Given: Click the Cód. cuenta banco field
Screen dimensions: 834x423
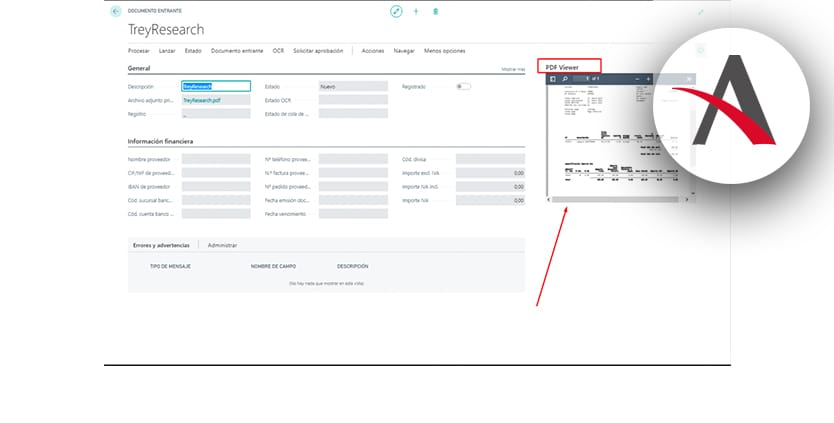Looking at the screenshot, I should 216,214.
